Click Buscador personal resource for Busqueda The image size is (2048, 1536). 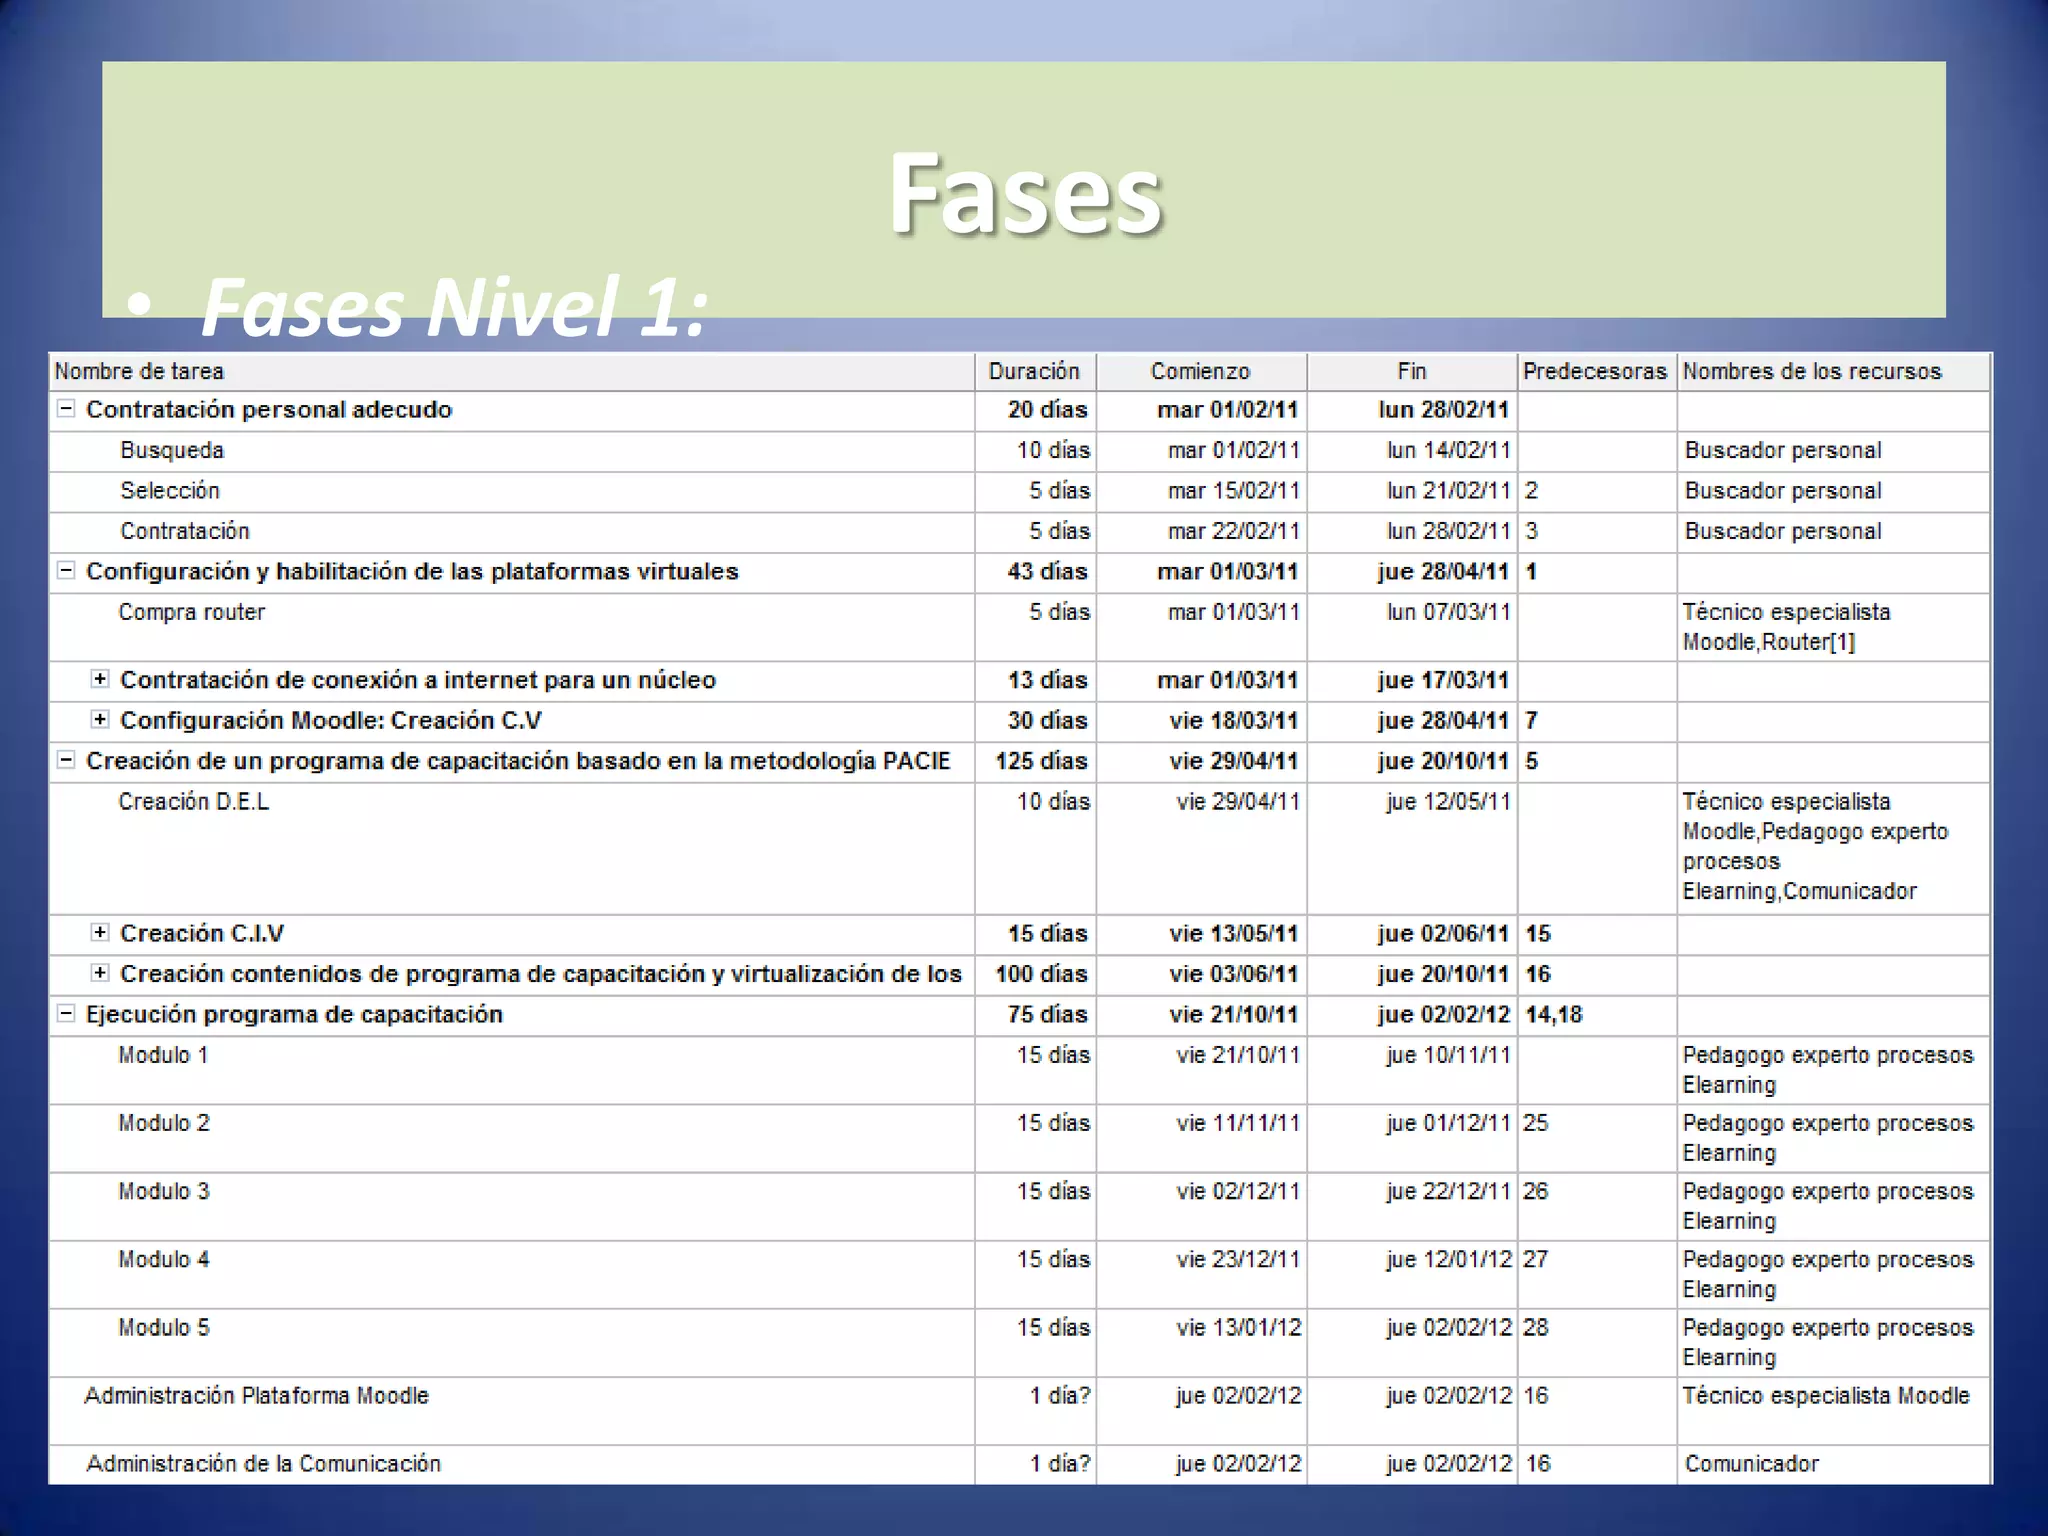[x=1833, y=451]
